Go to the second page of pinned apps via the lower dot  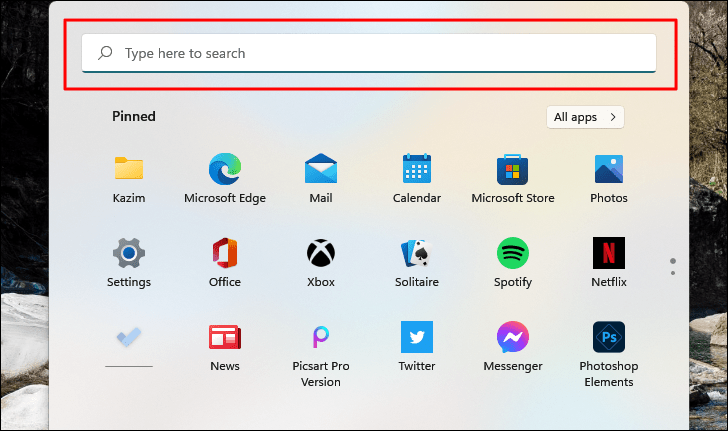[x=673, y=273]
